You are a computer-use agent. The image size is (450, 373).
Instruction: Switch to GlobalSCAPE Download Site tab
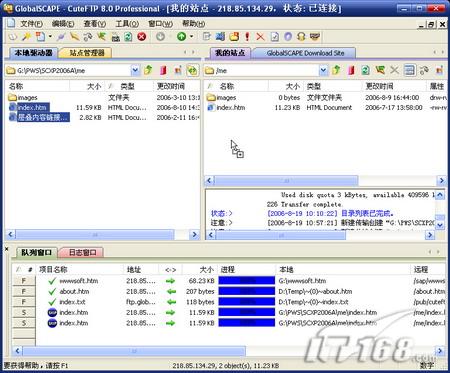click(x=305, y=53)
